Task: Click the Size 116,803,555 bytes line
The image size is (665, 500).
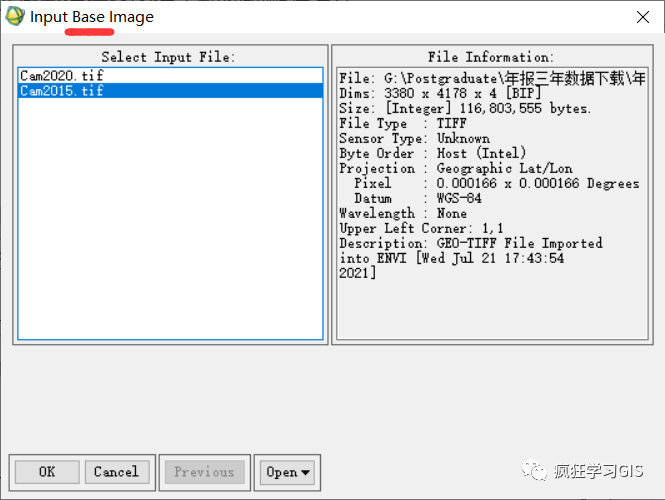Action: point(465,109)
